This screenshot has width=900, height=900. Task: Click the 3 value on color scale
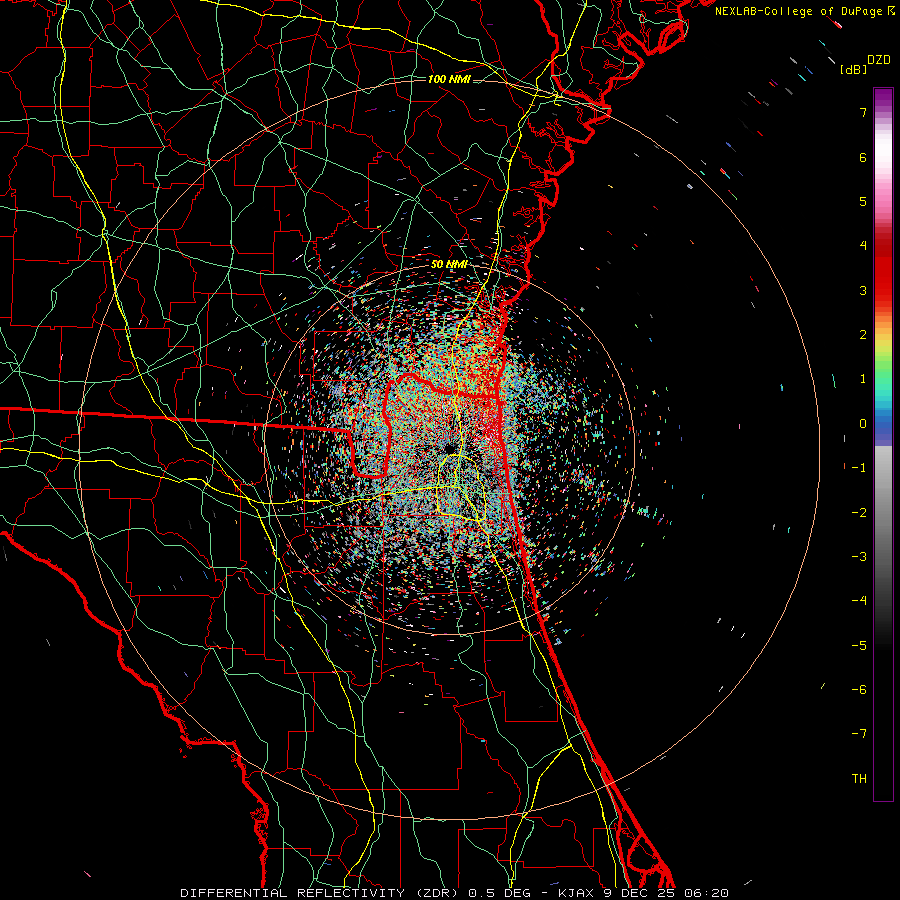(x=863, y=290)
